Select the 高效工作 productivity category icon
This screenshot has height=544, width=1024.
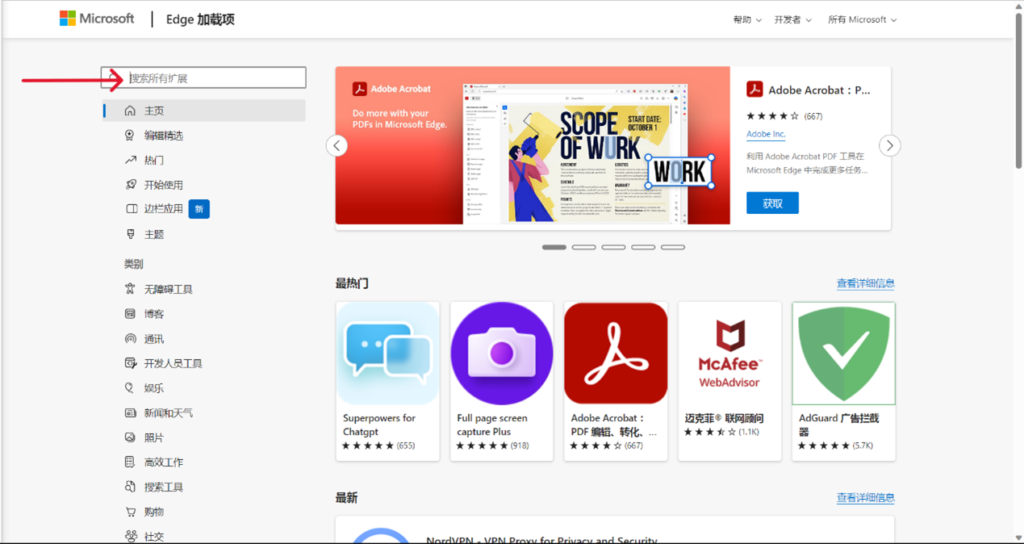pos(130,462)
